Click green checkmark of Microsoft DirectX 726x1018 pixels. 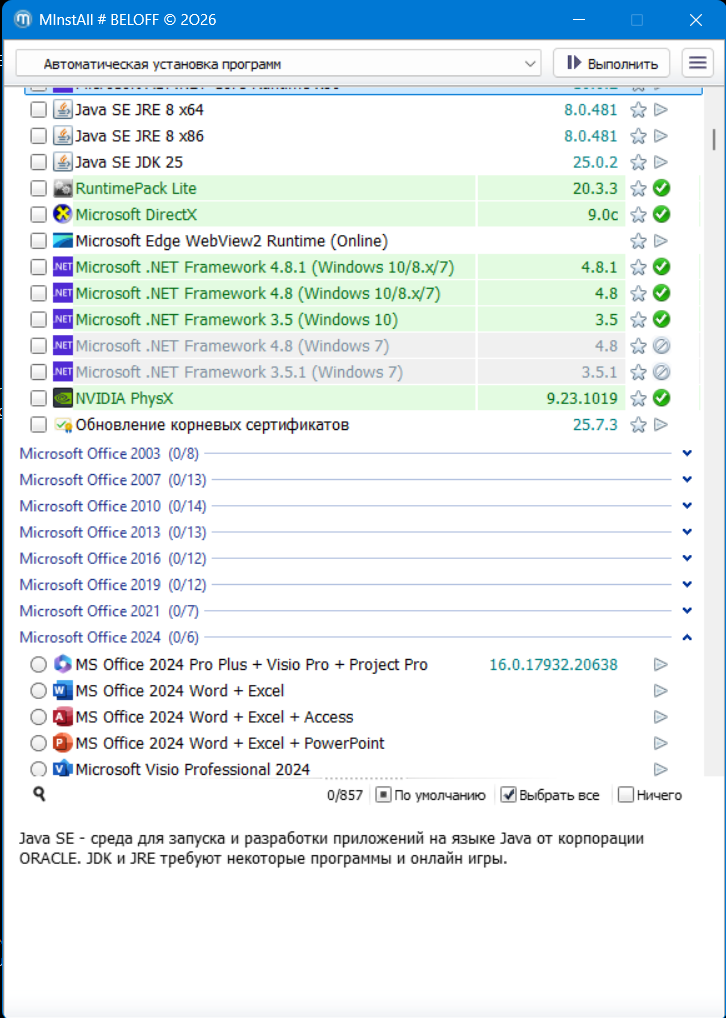[x=662, y=214]
